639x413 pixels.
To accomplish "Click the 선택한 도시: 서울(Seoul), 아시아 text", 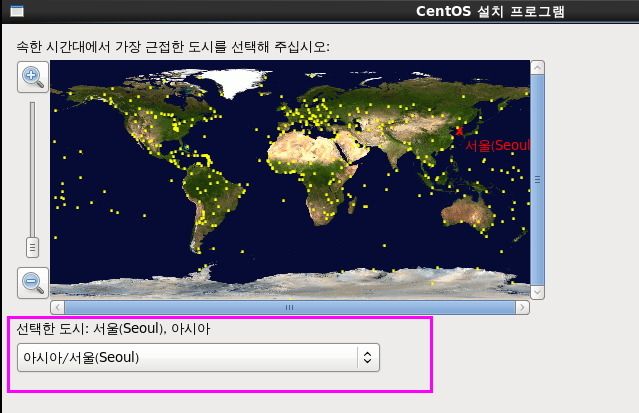I will [113, 329].
